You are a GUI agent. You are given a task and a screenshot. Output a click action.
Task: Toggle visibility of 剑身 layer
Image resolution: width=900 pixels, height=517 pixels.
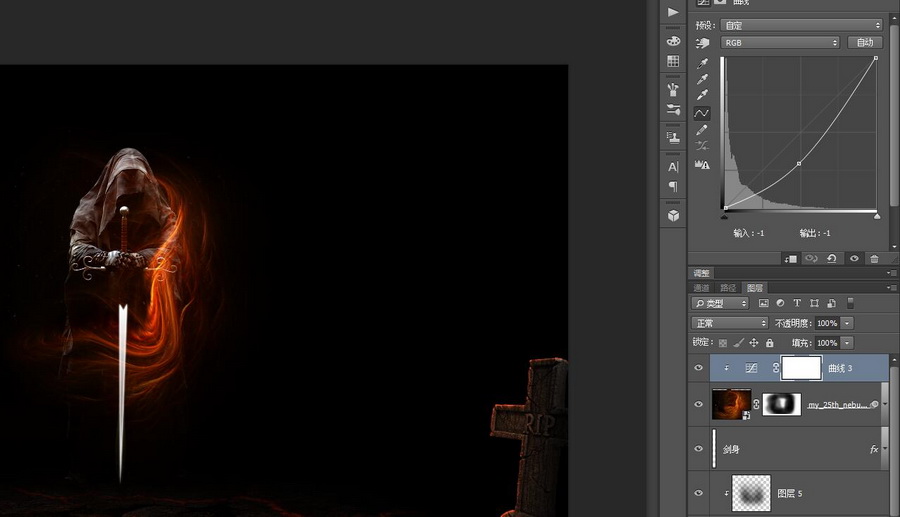[699, 449]
